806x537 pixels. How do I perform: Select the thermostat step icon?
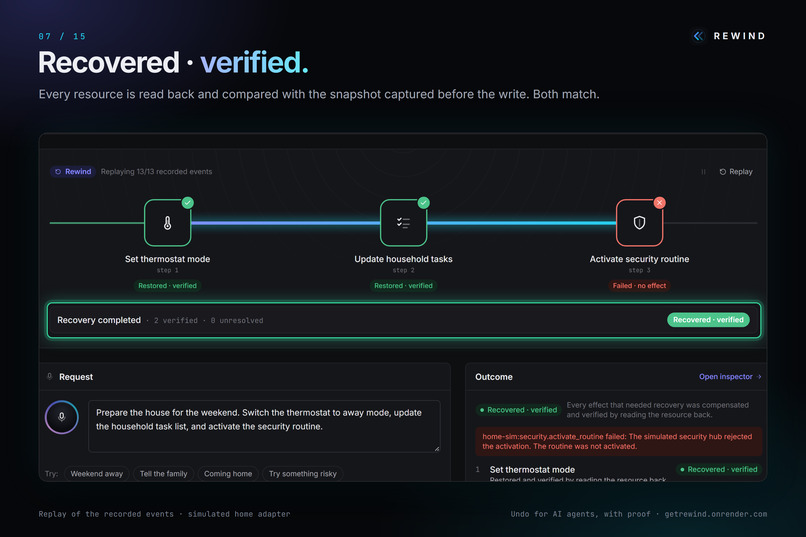168,223
